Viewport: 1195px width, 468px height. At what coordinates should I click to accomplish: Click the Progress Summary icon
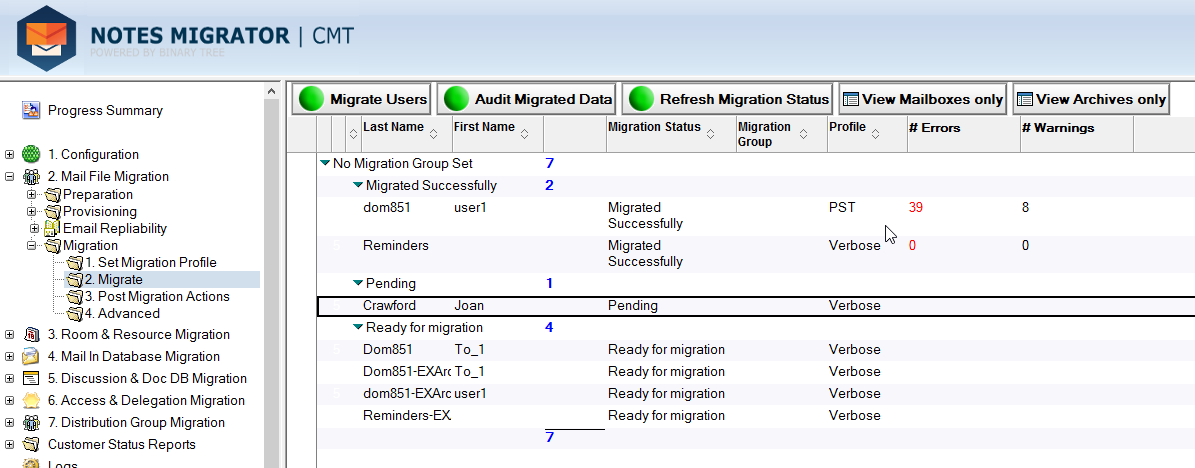[31, 110]
